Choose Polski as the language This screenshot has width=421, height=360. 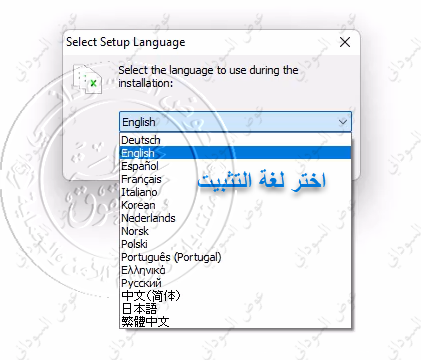pyautogui.click(x=235, y=244)
